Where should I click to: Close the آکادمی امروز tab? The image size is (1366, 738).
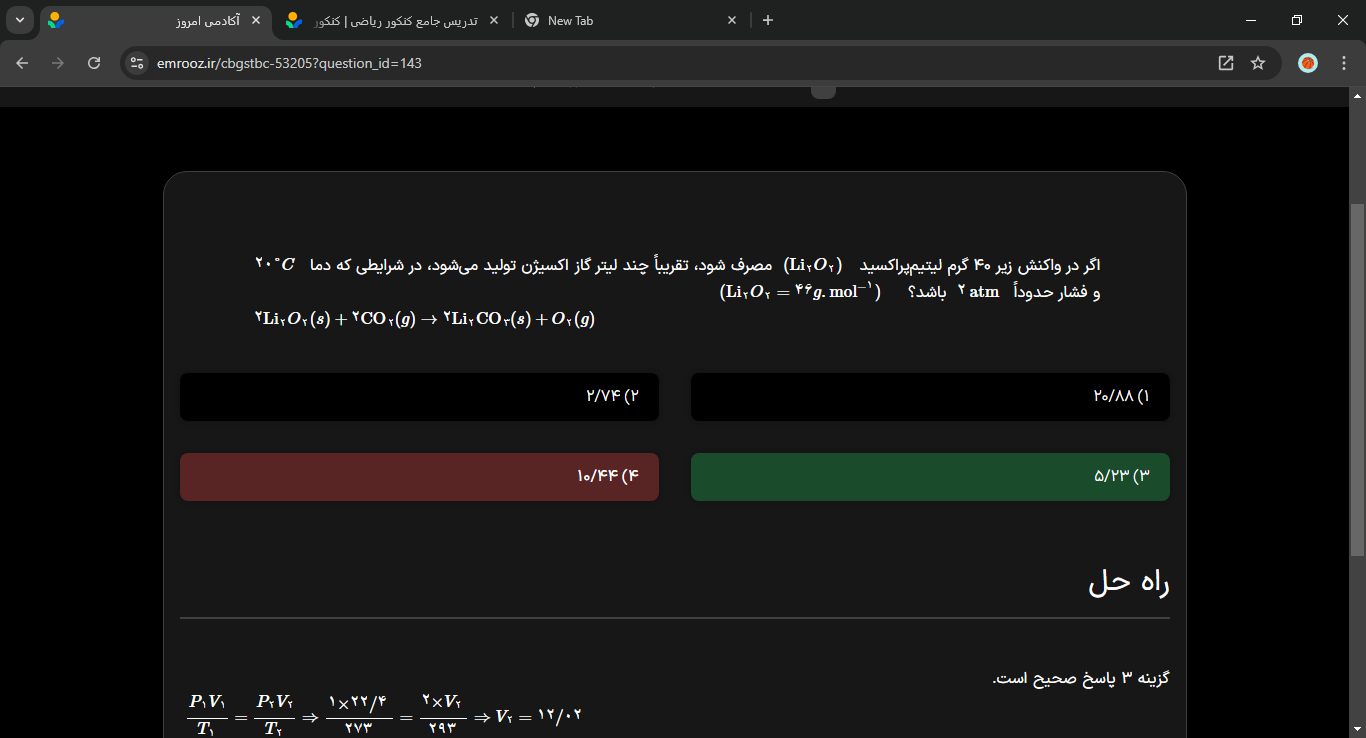(x=256, y=20)
